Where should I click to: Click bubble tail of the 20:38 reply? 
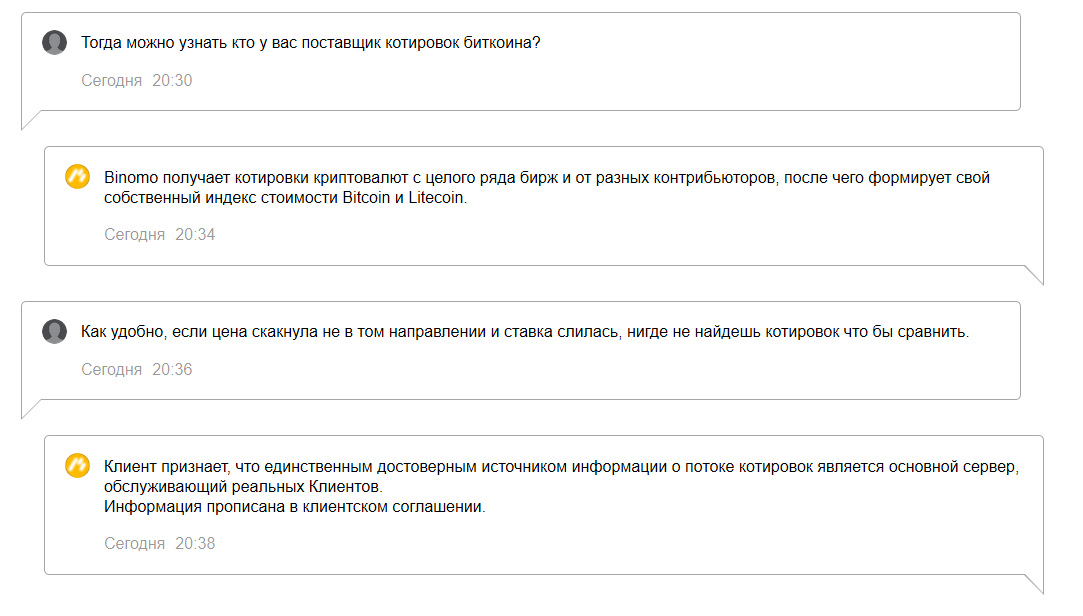click(x=1034, y=584)
